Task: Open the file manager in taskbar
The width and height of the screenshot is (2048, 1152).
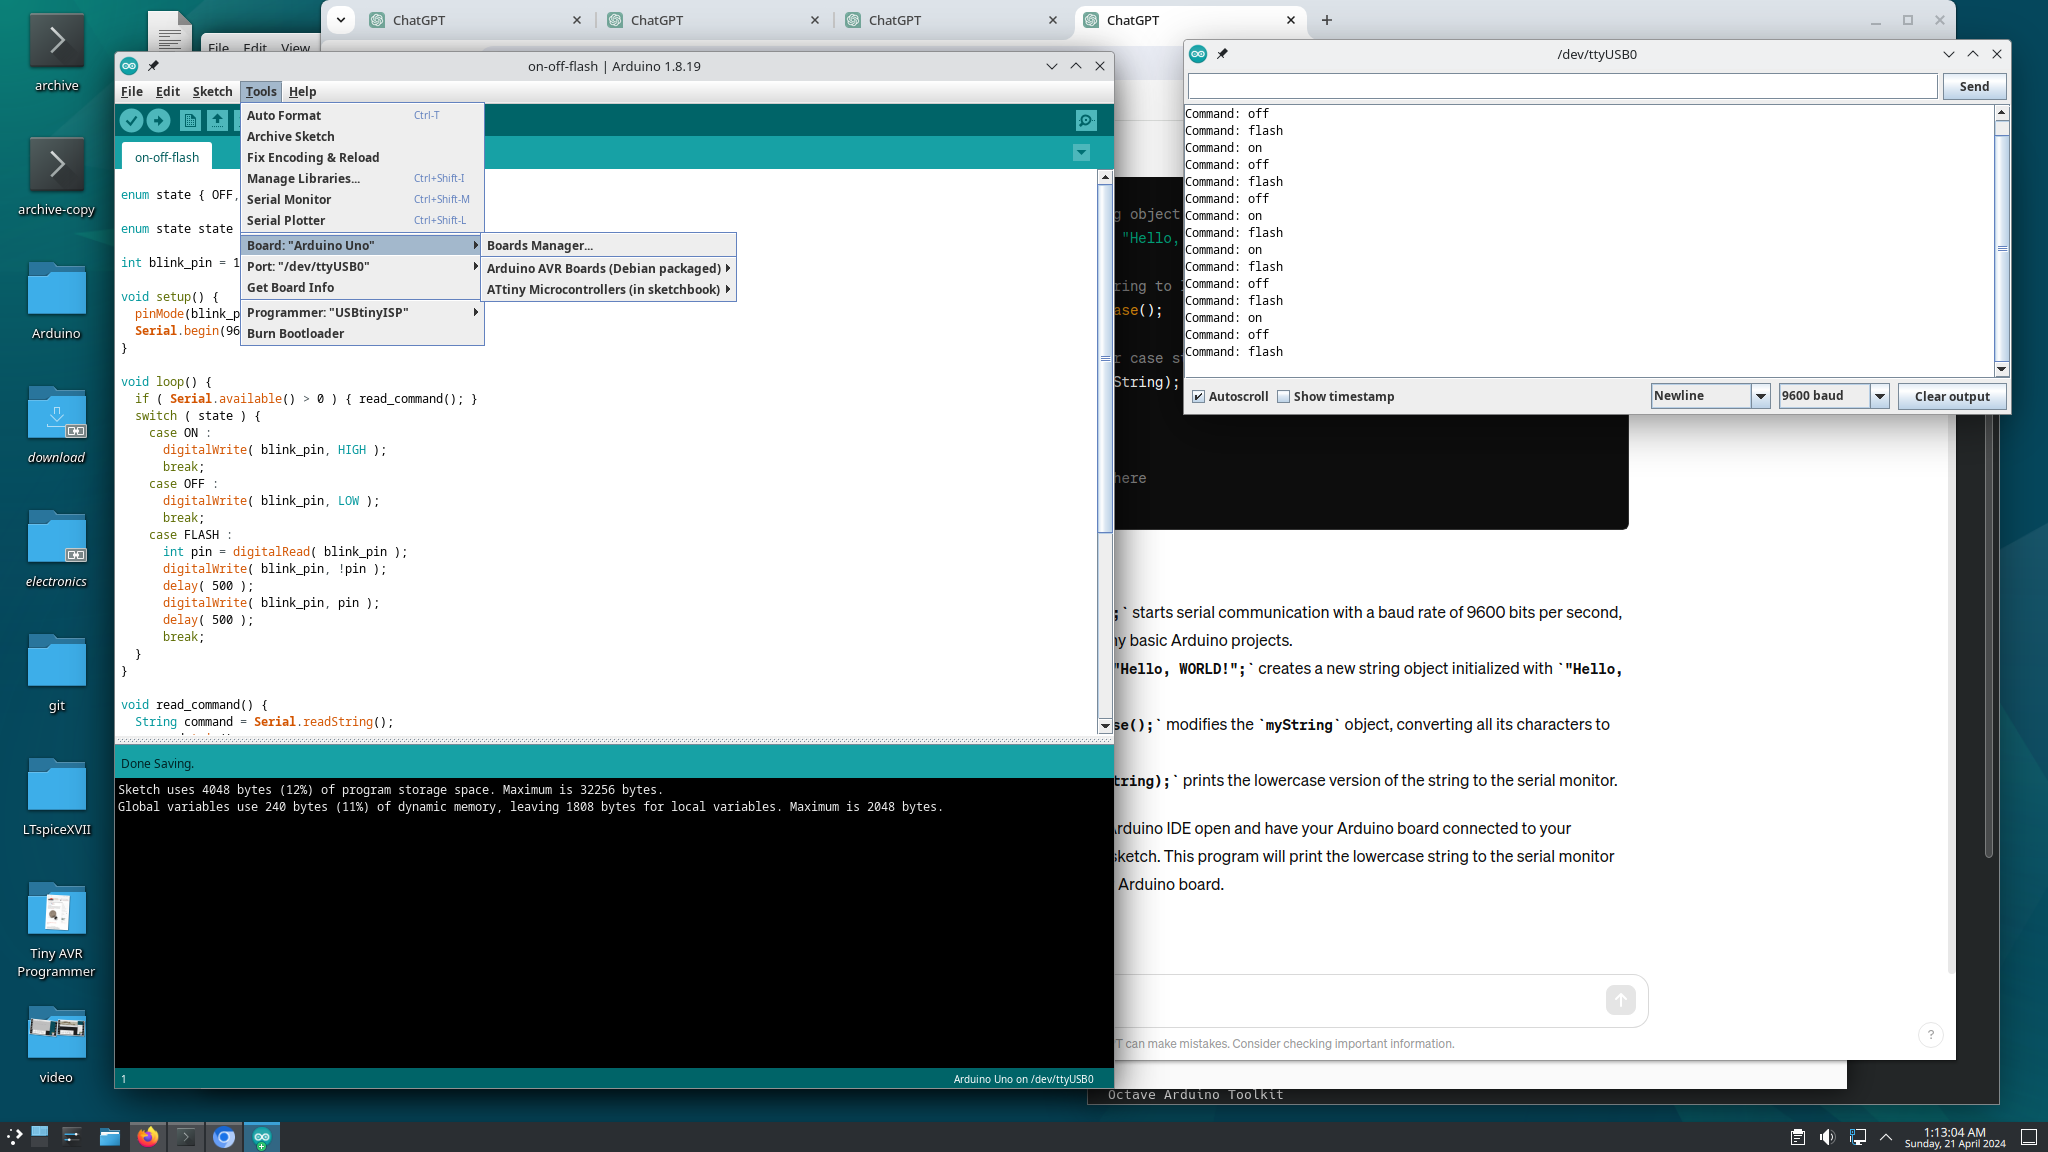Action: coord(110,1137)
